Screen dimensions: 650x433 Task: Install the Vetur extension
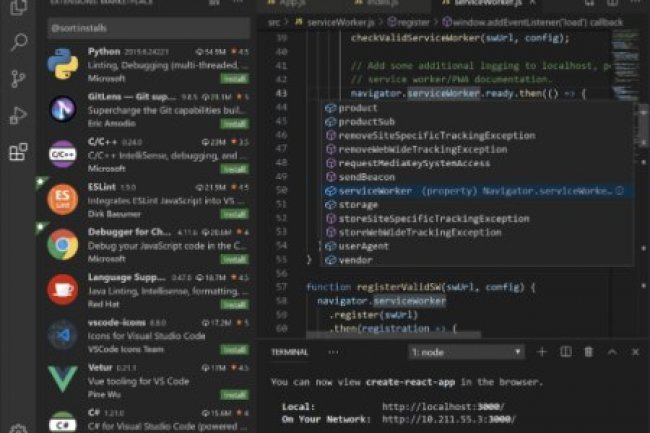(234, 394)
